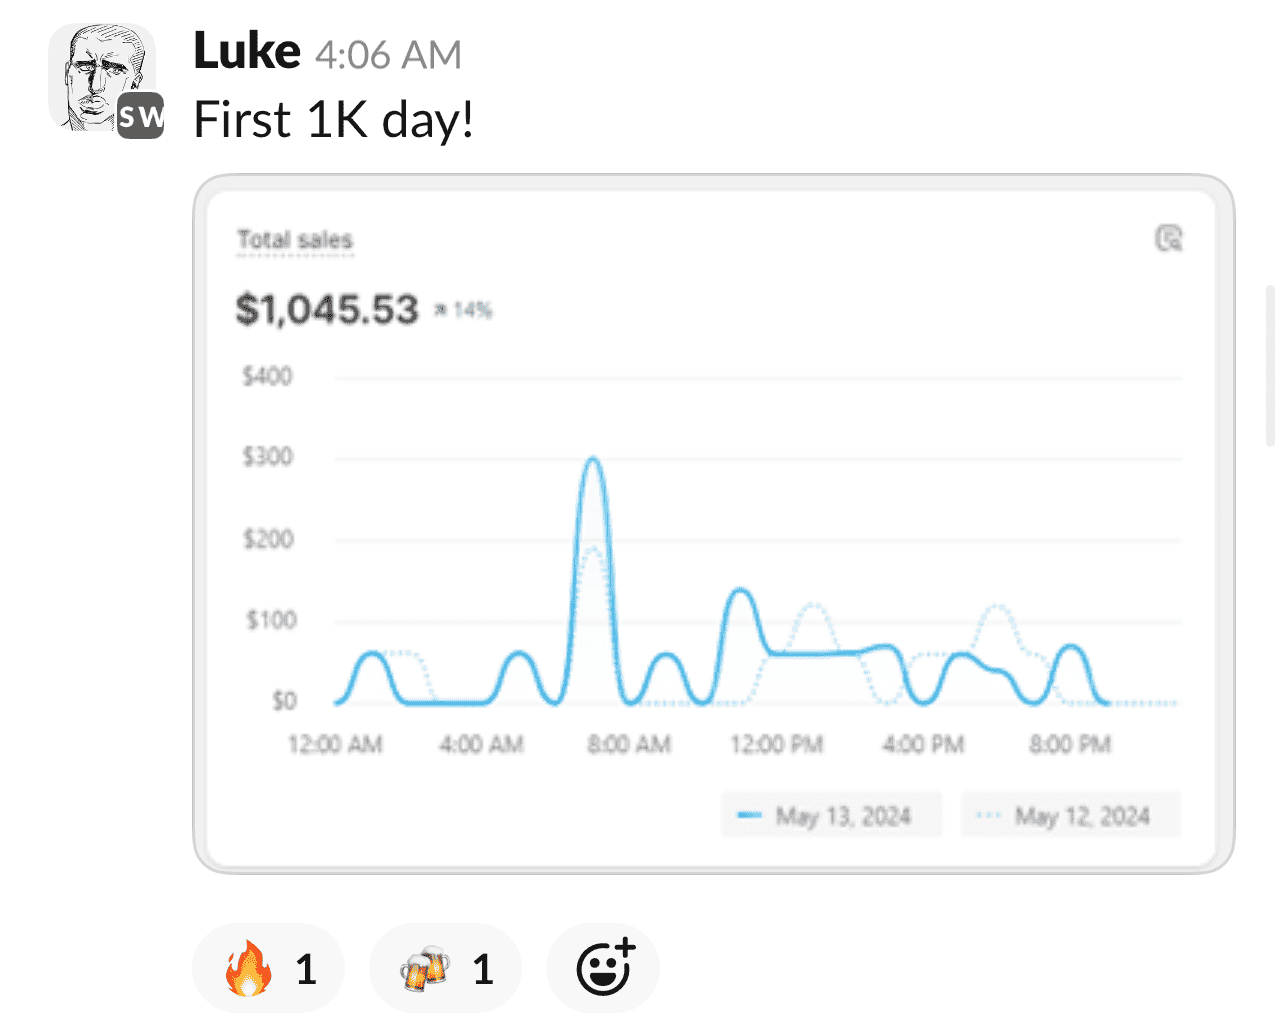Click the SW badge on the avatar

[x=141, y=117]
